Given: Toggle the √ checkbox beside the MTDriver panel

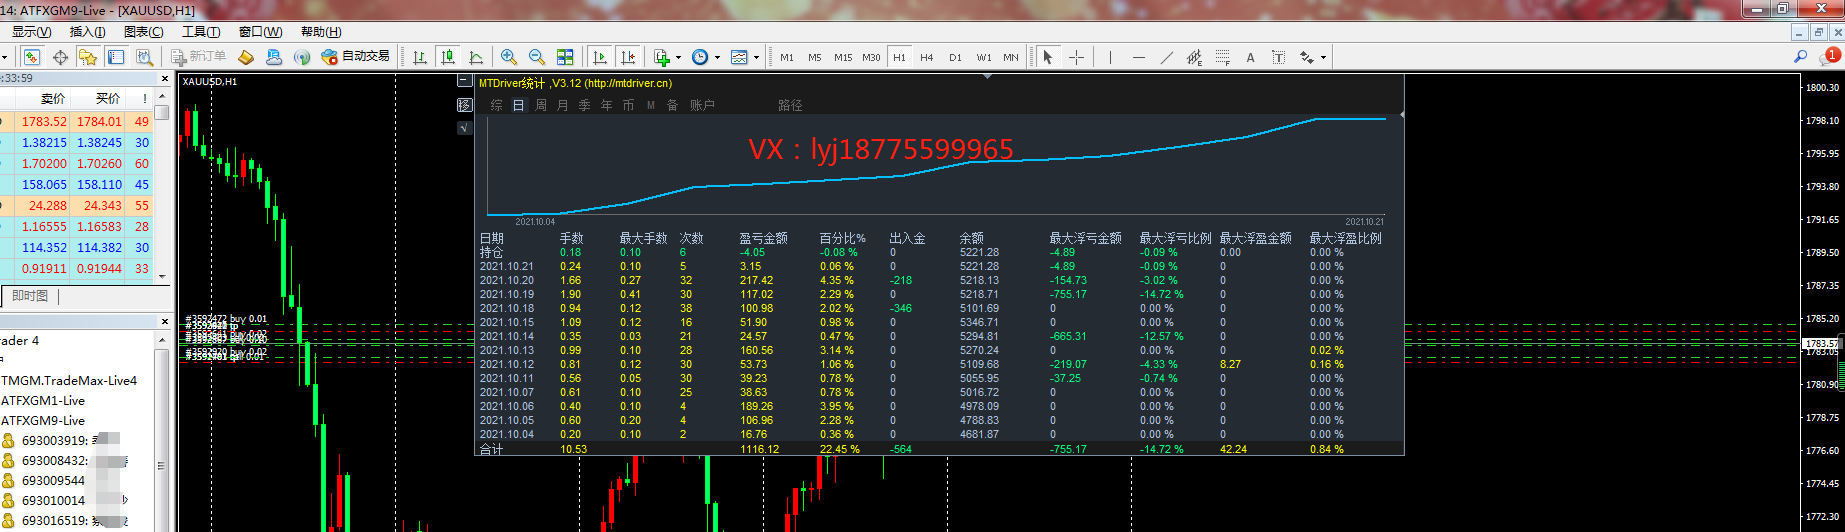Looking at the screenshot, I should 464,127.
